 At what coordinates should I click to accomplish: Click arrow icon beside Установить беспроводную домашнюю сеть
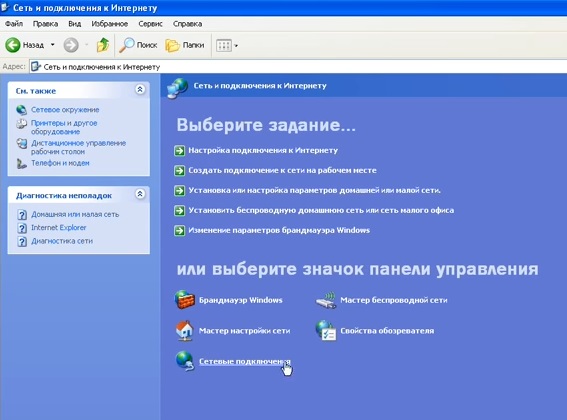pos(180,211)
